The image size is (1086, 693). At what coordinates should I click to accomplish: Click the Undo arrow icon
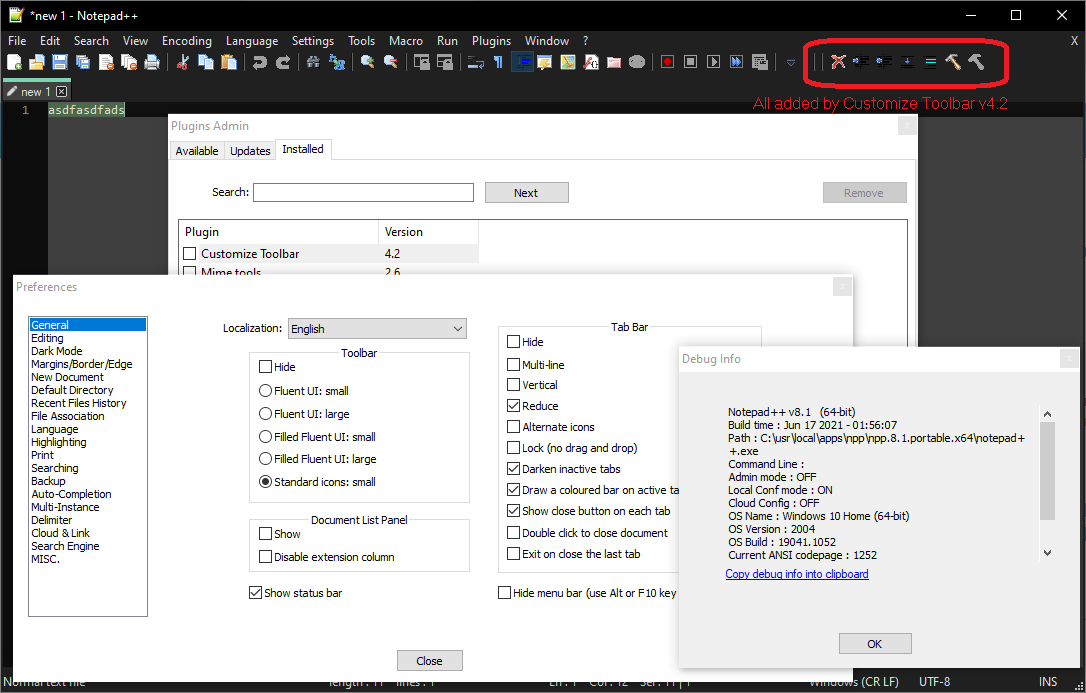click(x=260, y=62)
